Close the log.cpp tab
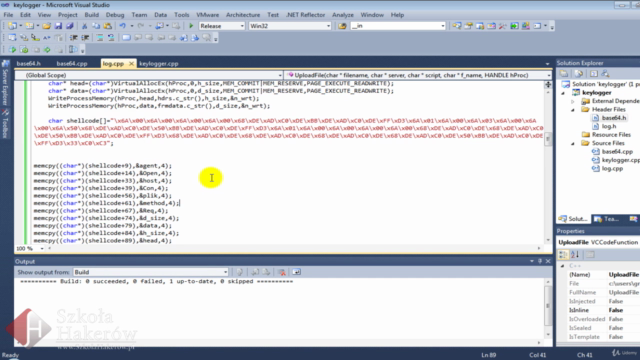 point(131,64)
